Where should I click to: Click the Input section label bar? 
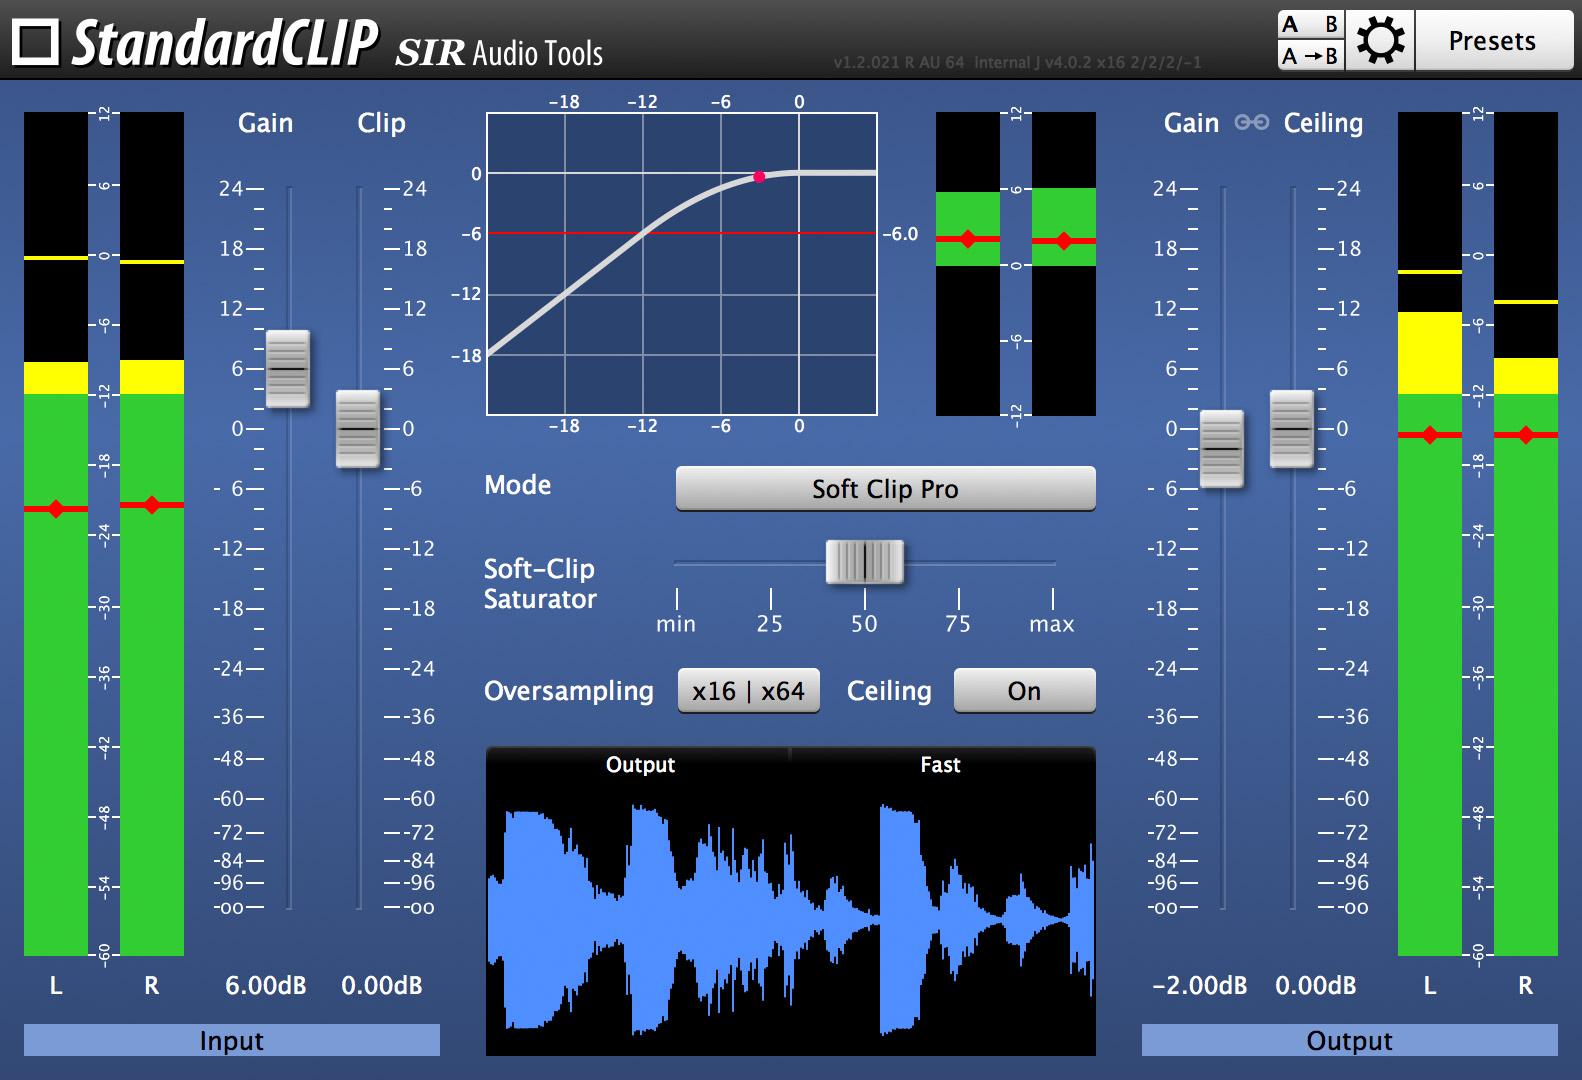[x=232, y=1040]
